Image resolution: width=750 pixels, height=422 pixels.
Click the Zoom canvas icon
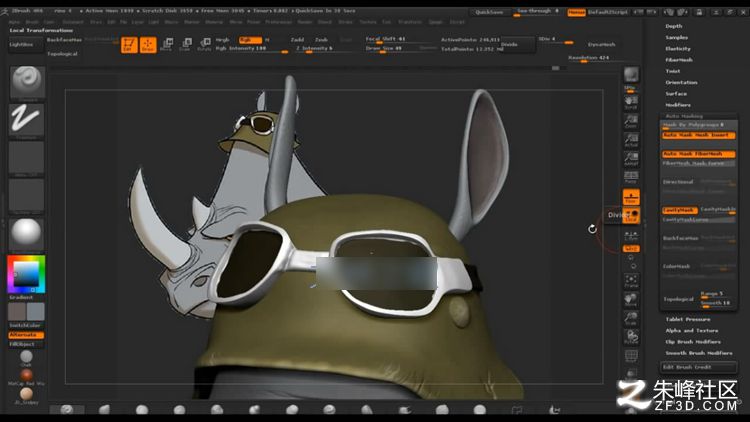tap(631, 121)
